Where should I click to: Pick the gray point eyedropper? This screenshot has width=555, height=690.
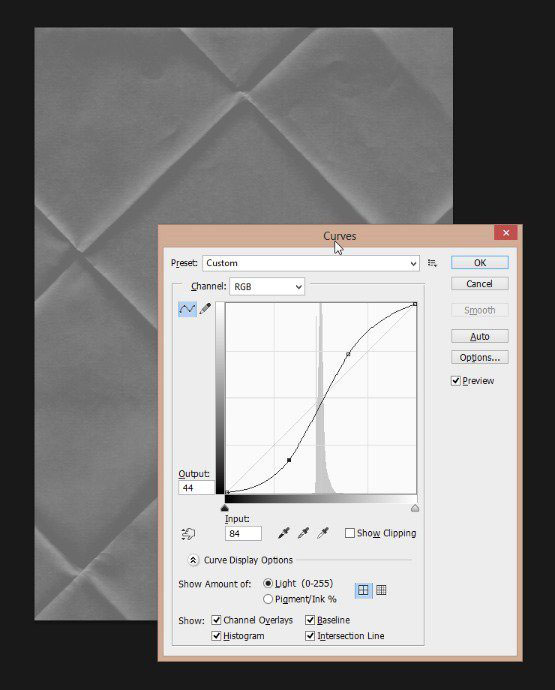[x=303, y=533]
